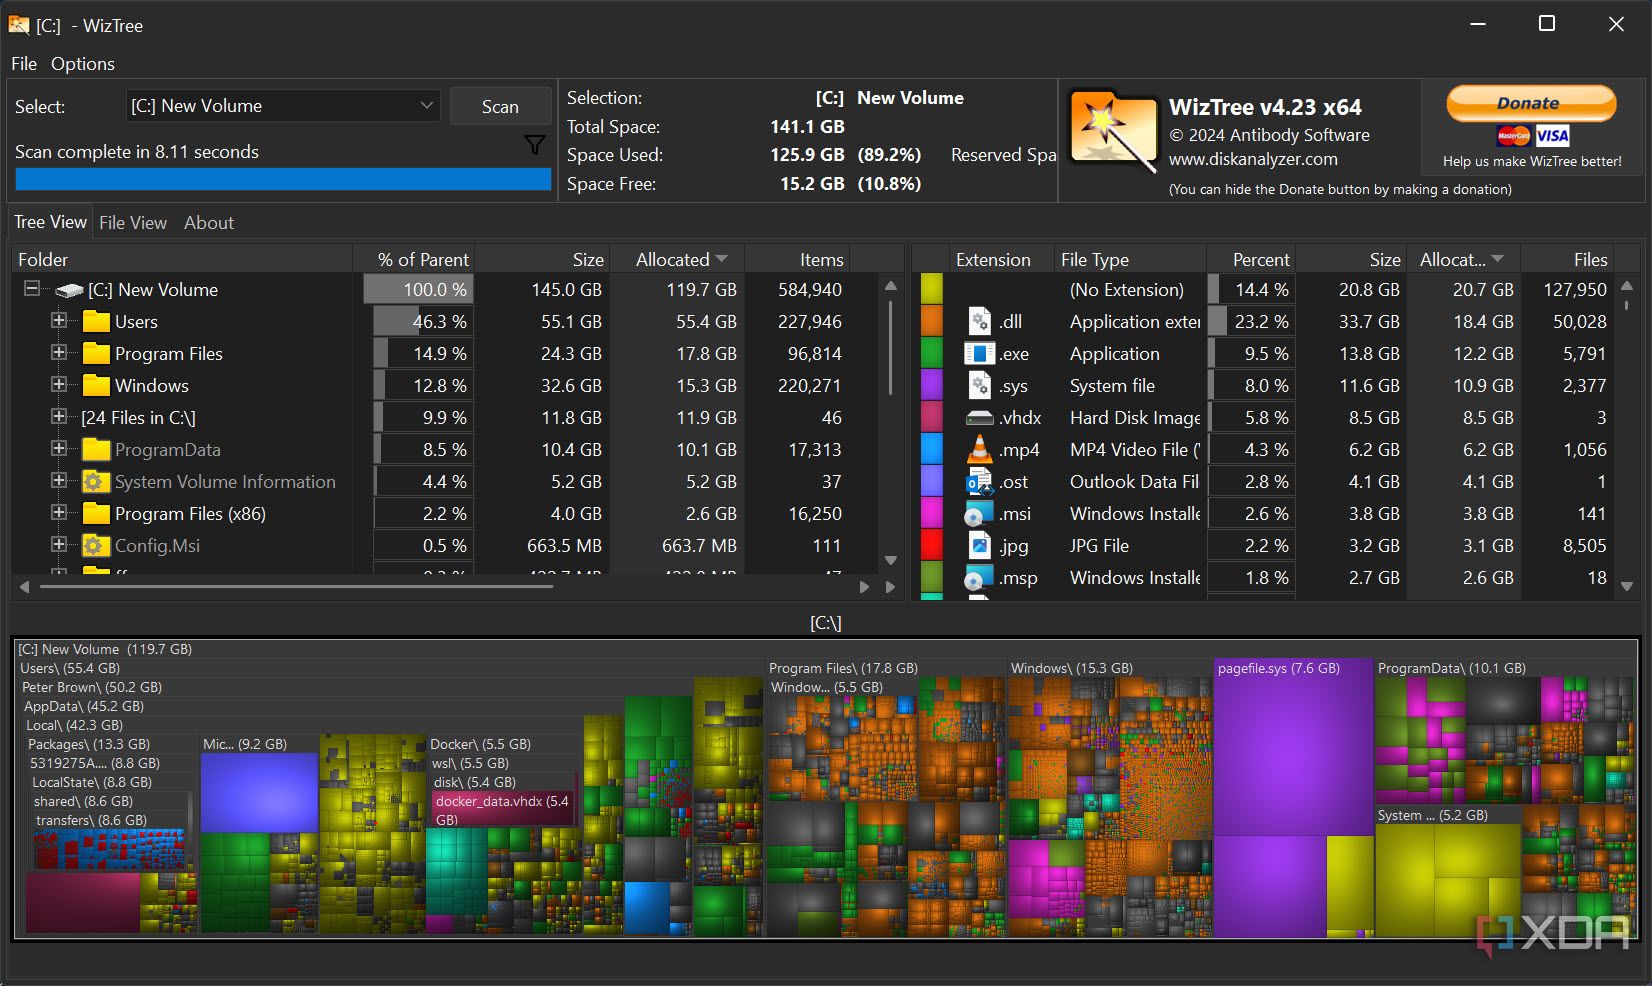Expand the Users folder node

click(59, 320)
